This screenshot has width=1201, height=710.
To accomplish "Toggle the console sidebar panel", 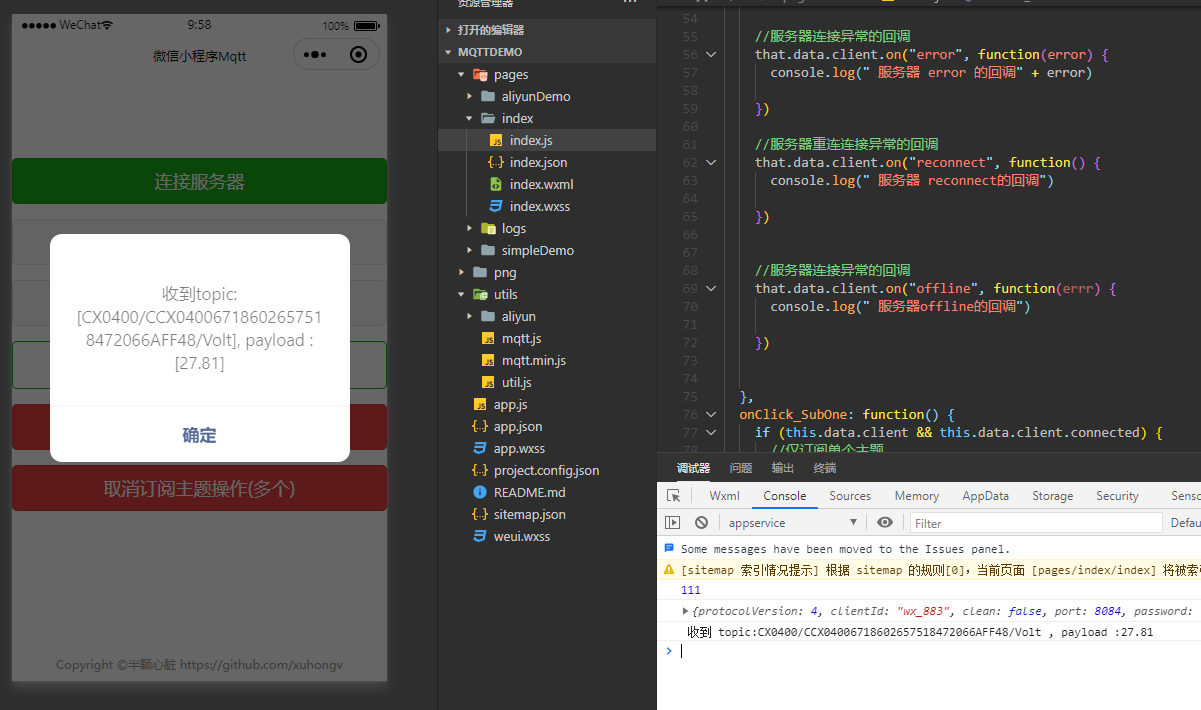I will click(x=673, y=522).
